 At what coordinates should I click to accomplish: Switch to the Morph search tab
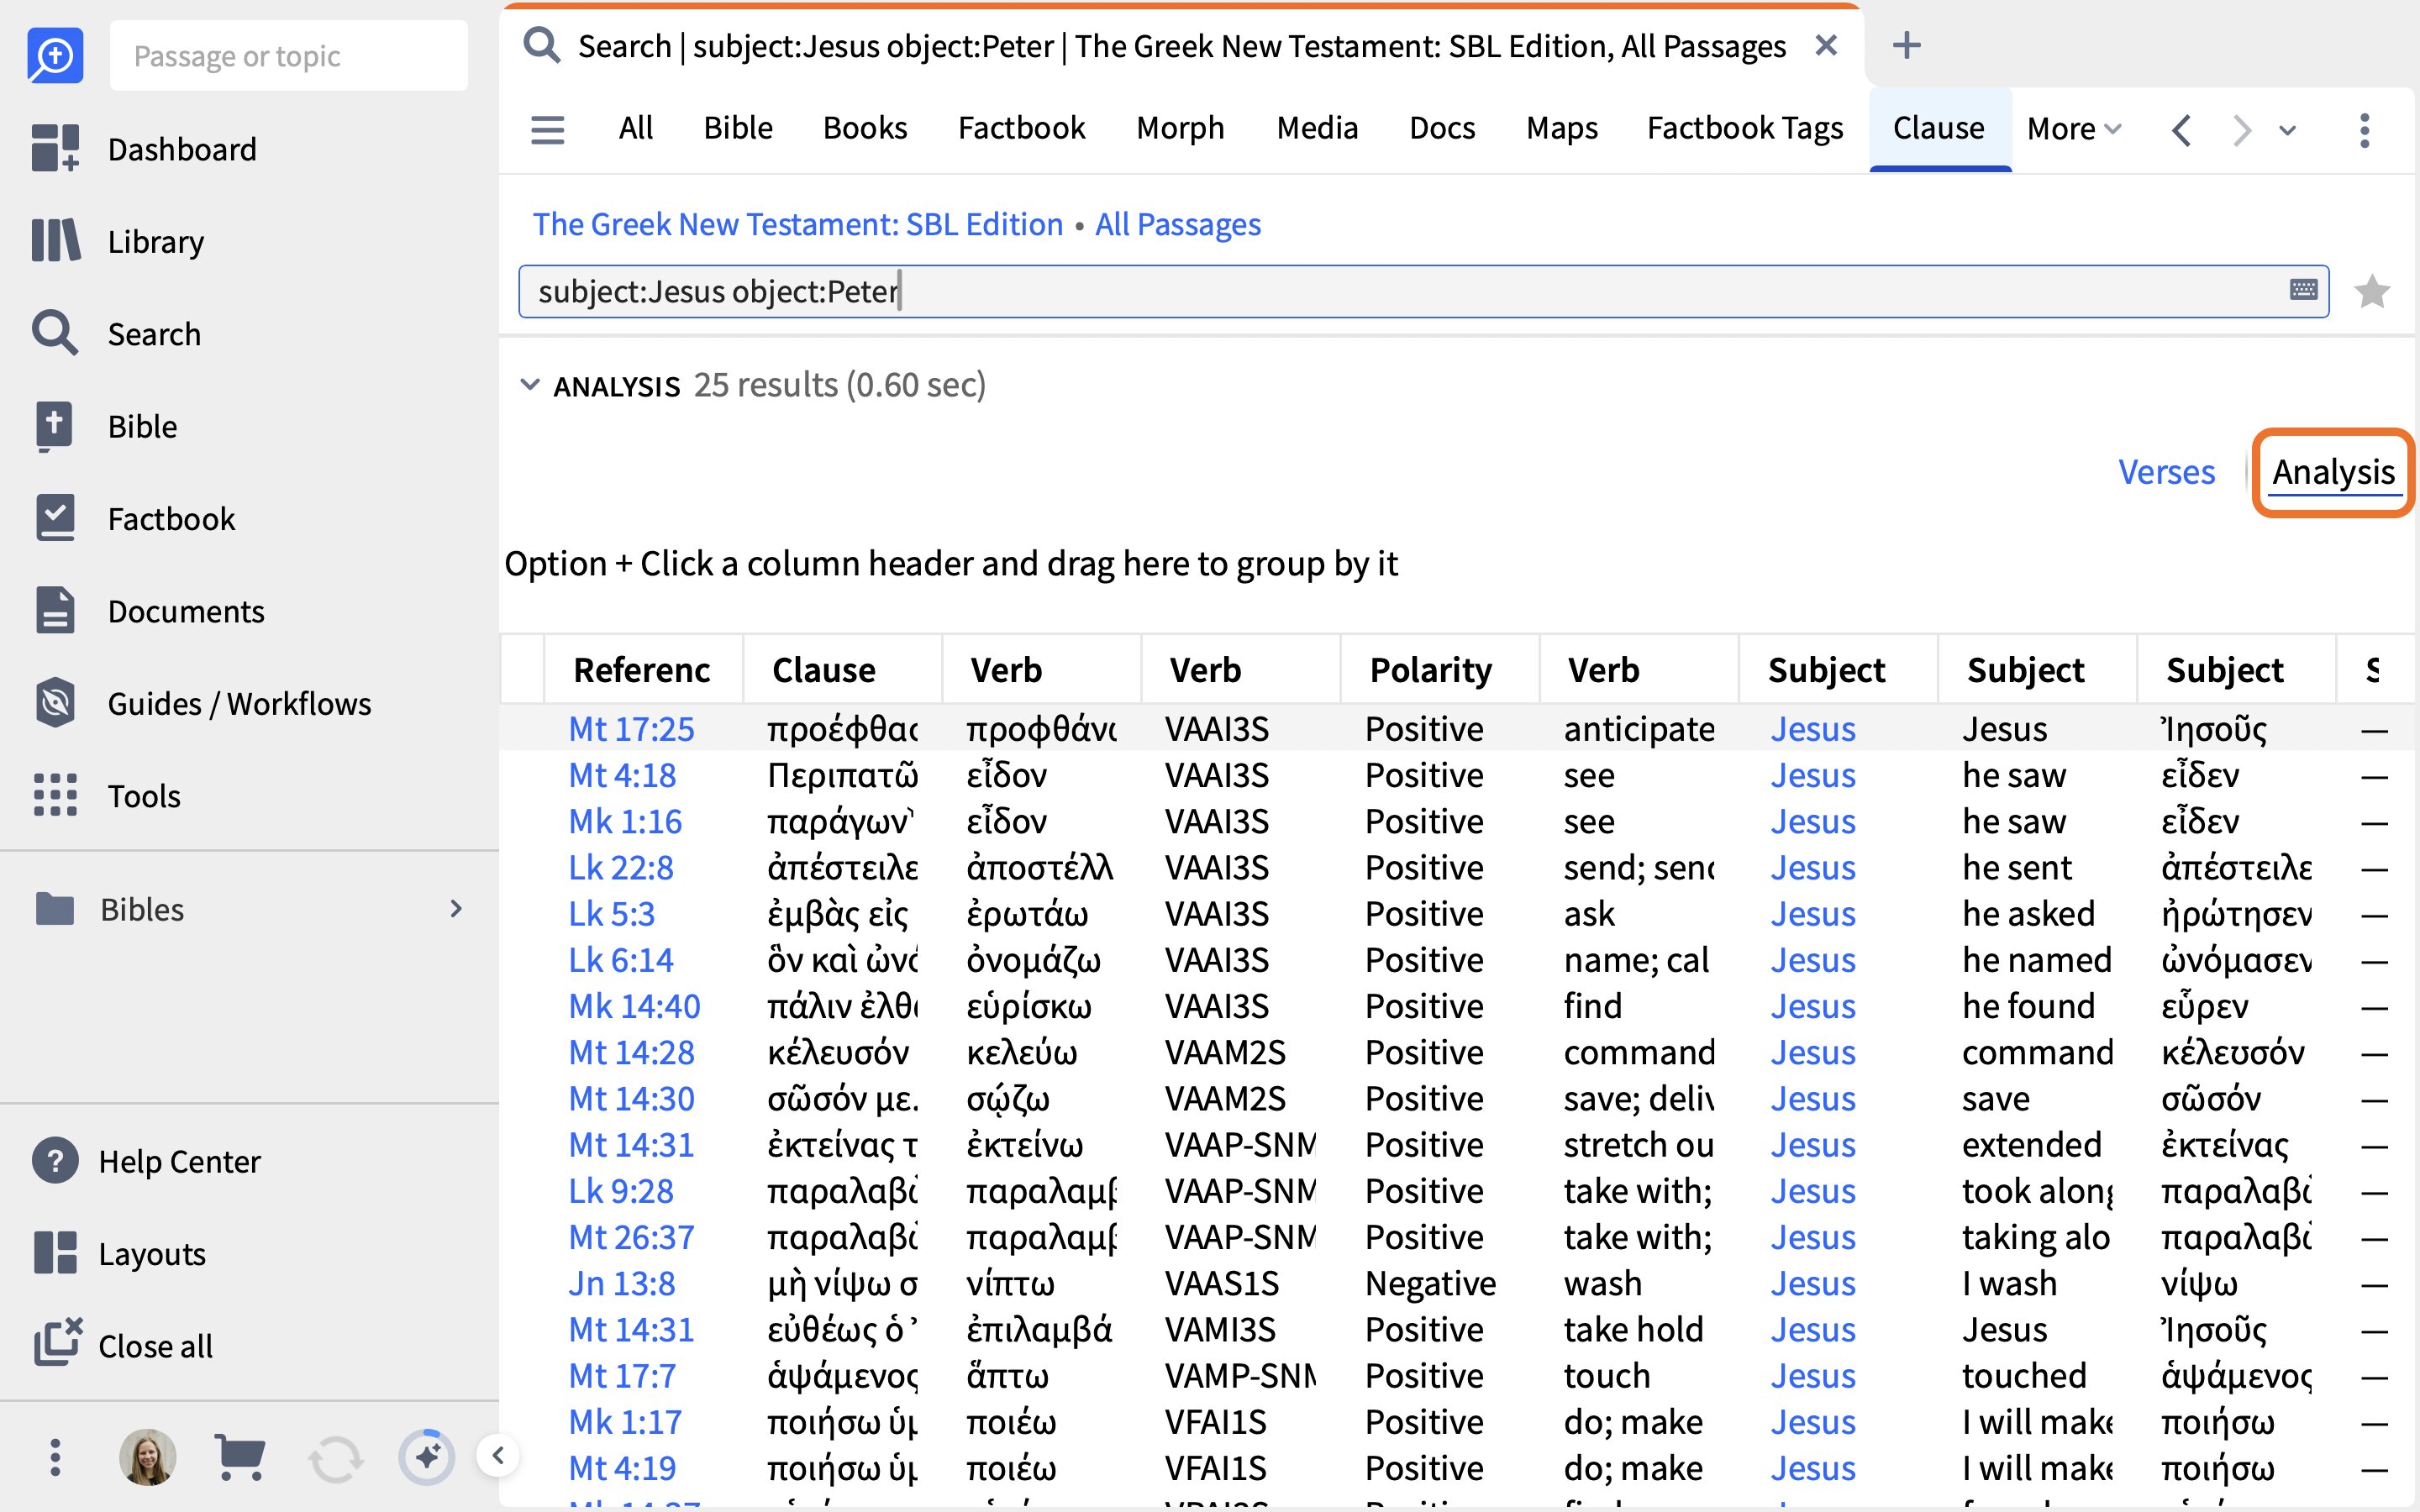pyautogui.click(x=1180, y=128)
